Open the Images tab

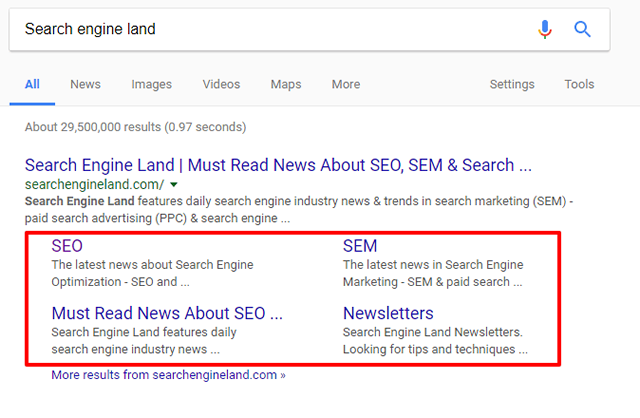151,84
